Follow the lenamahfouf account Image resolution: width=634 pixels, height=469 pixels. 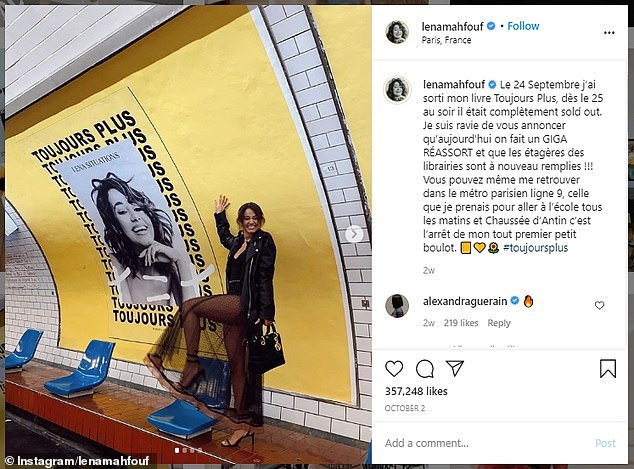point(523,26)
